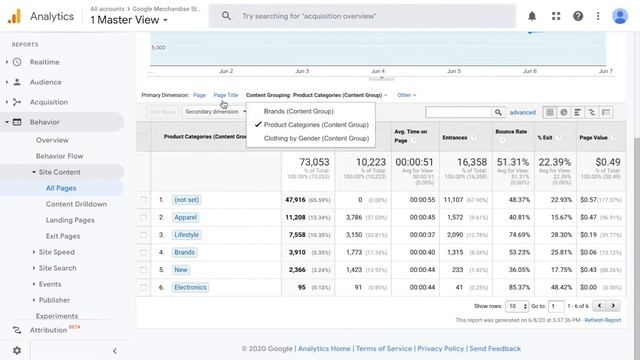Switch to the Percentage pie chart view
This screenshot has width=640, height=360.
(x=564, y=112)
